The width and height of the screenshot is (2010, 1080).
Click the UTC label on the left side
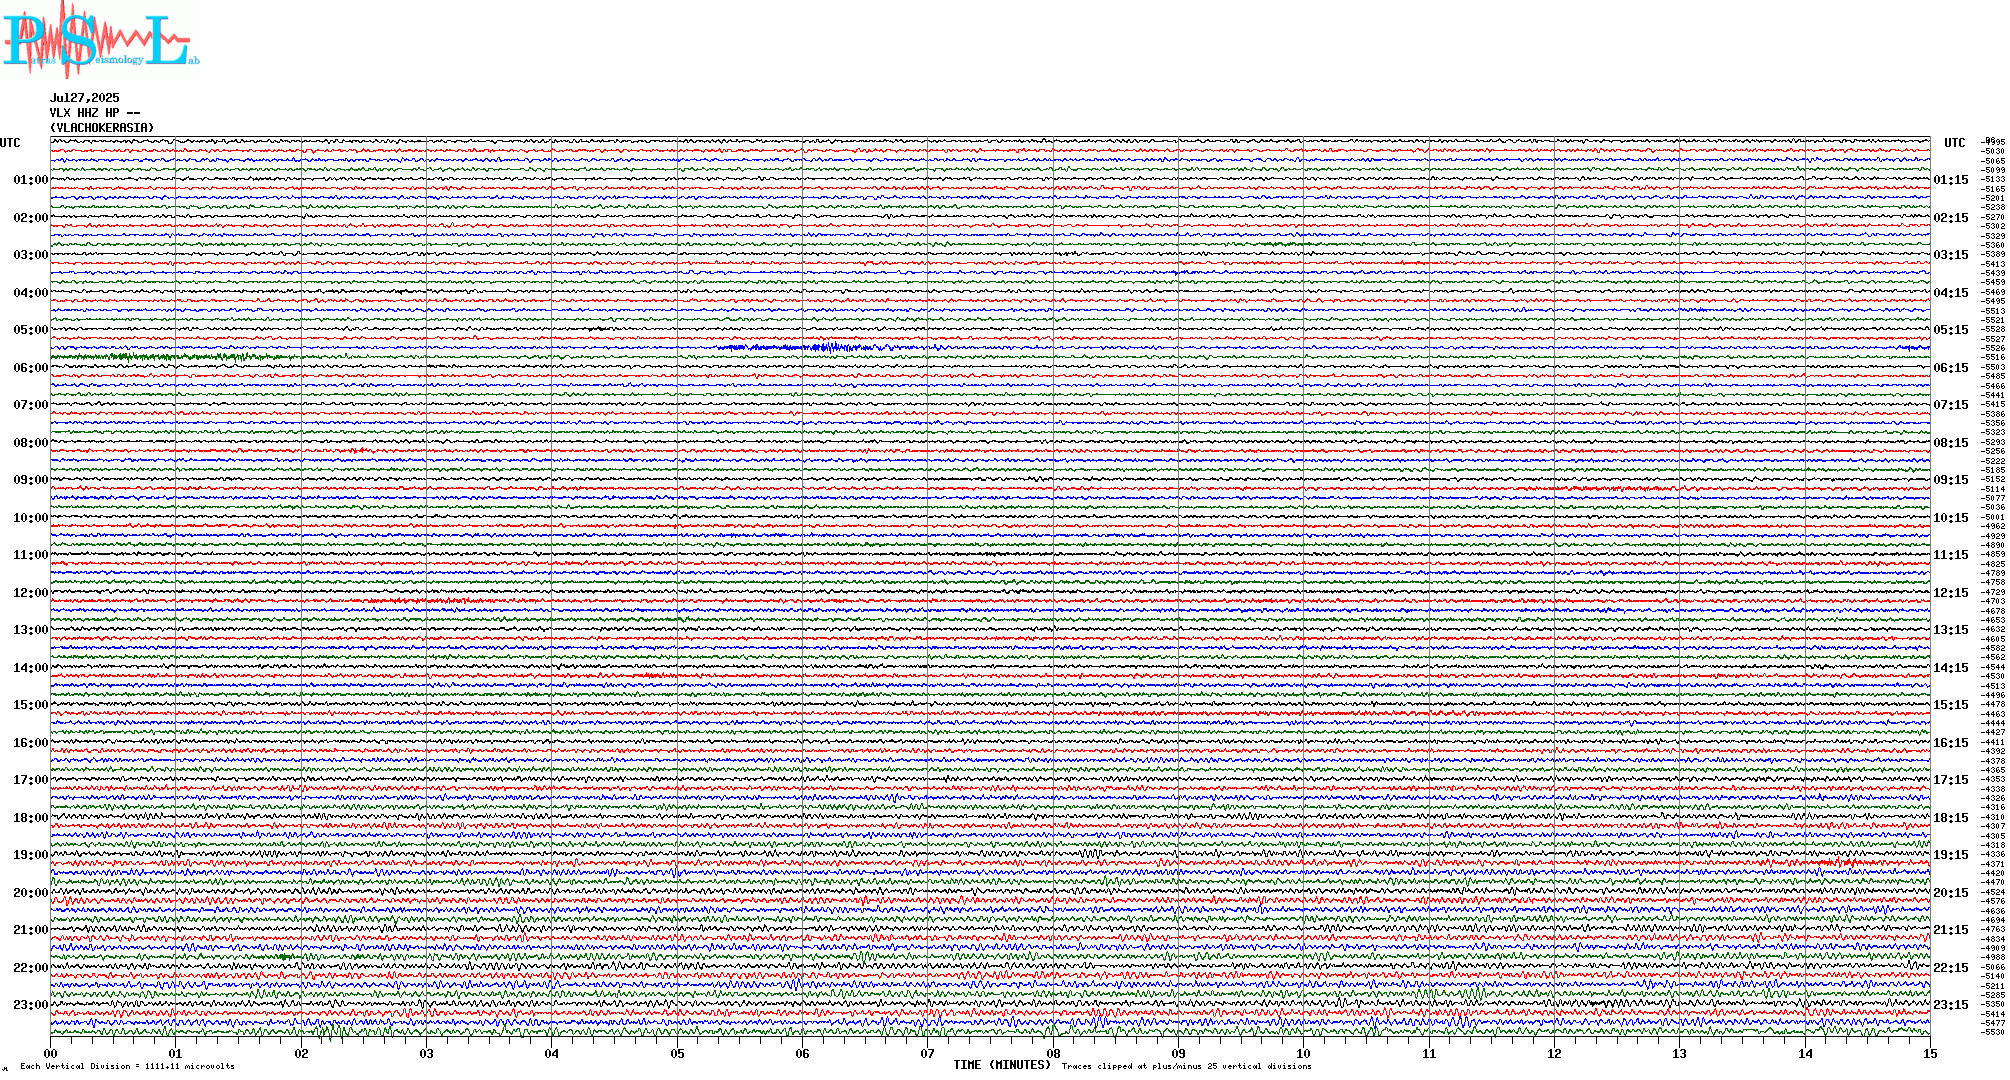coord(10,143)
